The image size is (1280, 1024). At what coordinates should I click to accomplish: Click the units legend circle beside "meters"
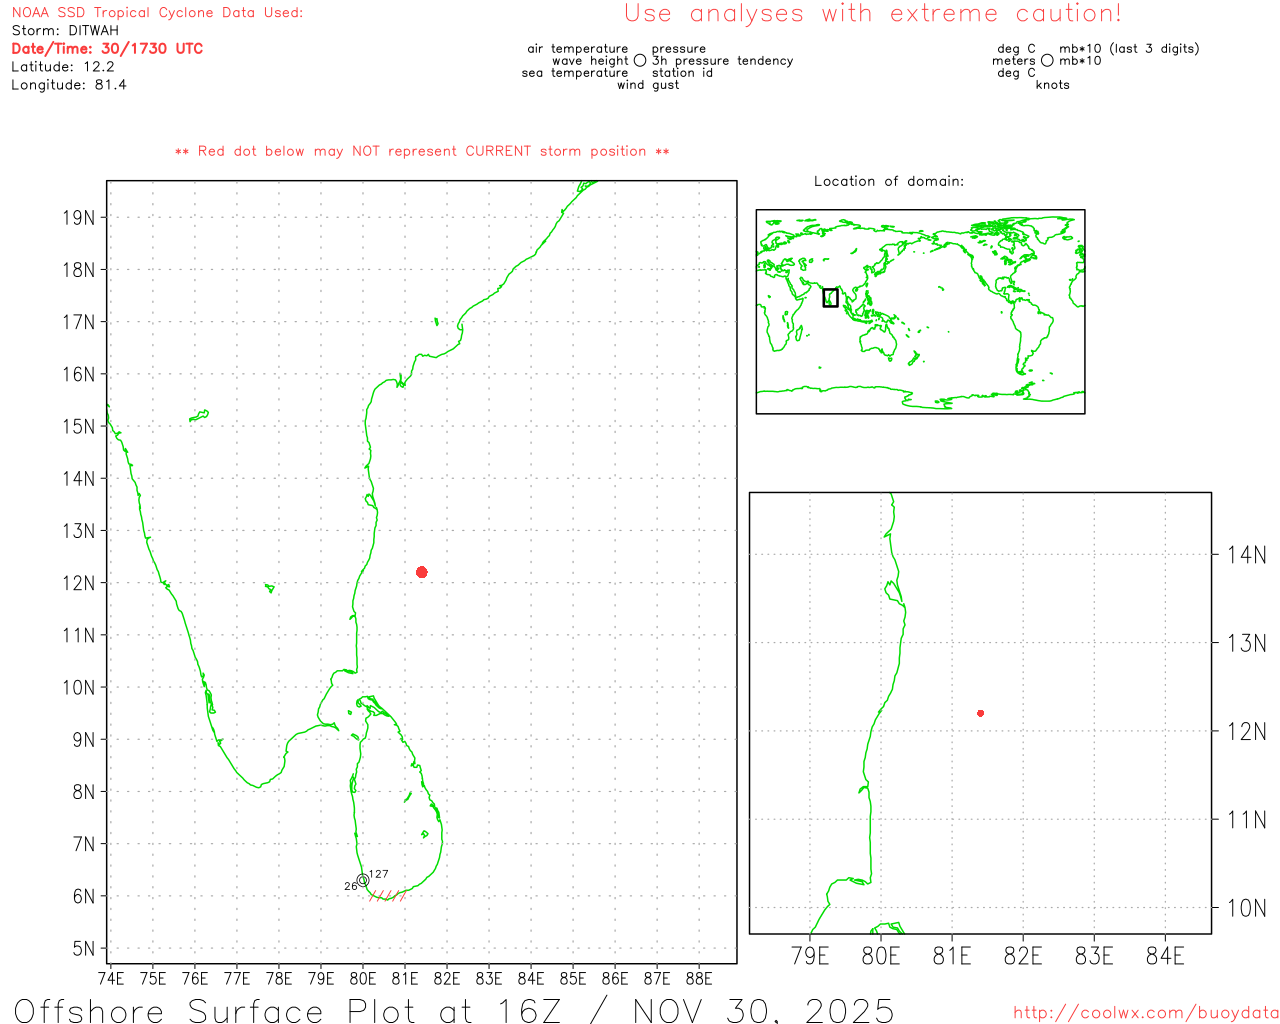(1047, 61)
